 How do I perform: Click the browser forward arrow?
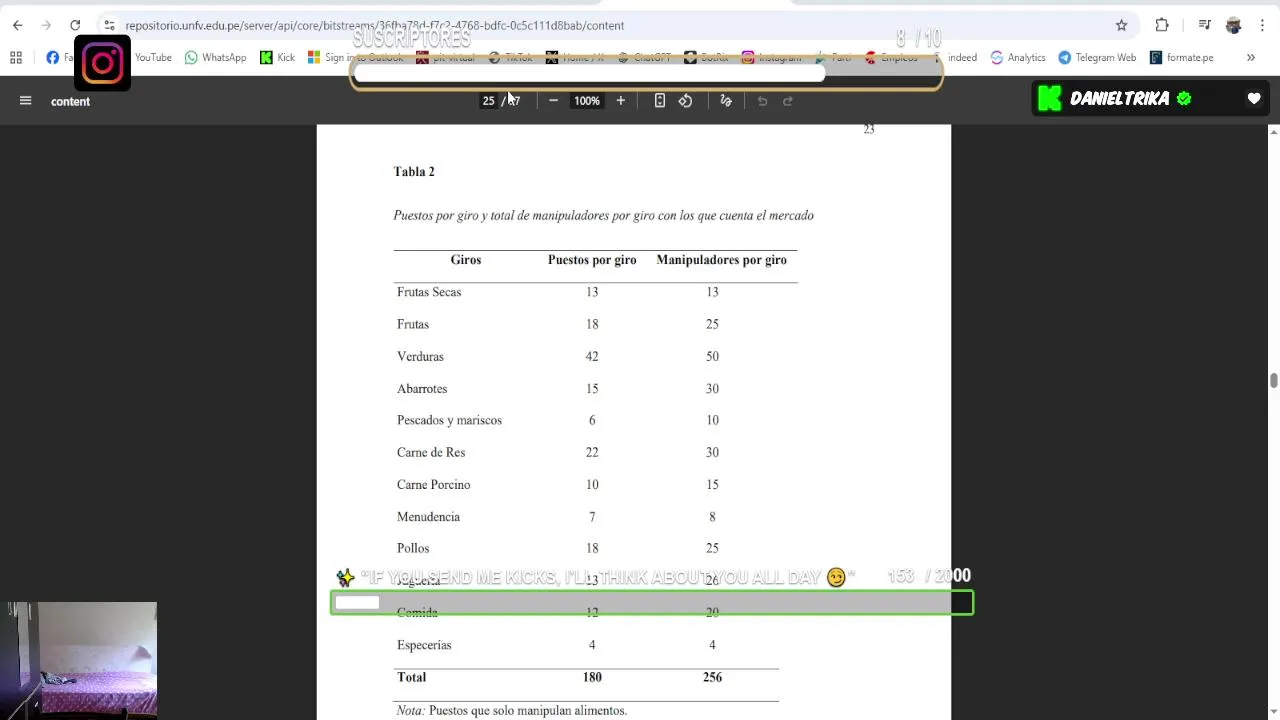pos(46,25)
